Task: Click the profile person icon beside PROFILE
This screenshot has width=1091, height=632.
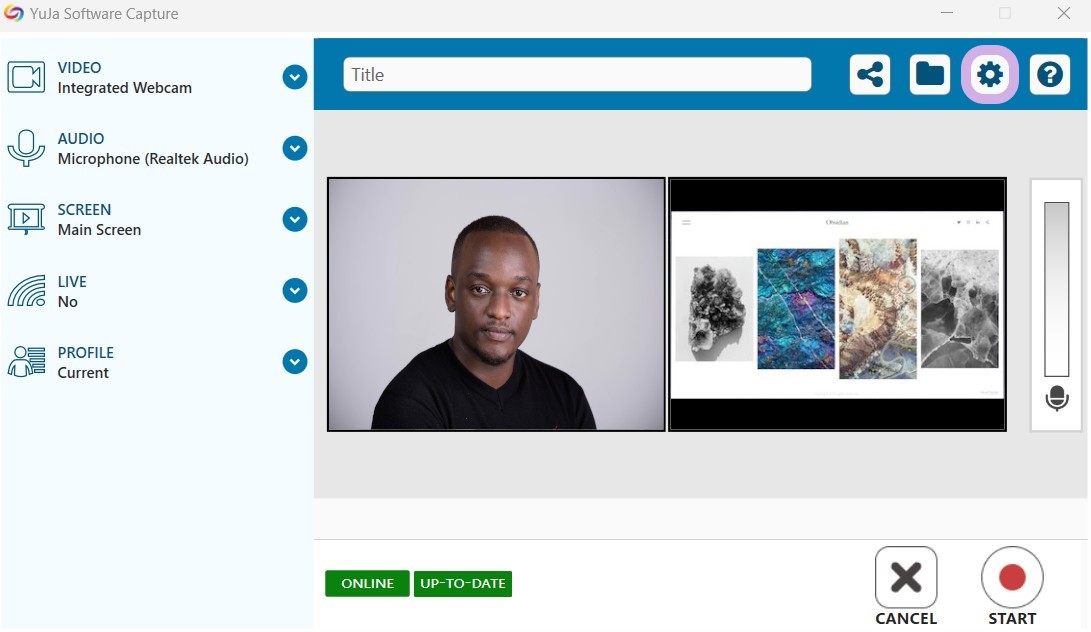Action: click(x=26, y=361)
